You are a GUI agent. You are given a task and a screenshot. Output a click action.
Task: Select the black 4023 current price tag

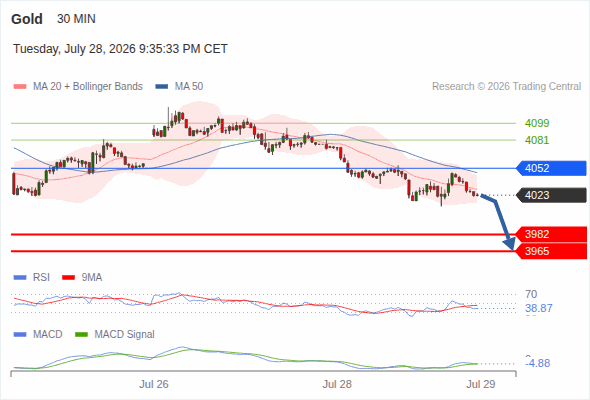click(x=551, y=195)
